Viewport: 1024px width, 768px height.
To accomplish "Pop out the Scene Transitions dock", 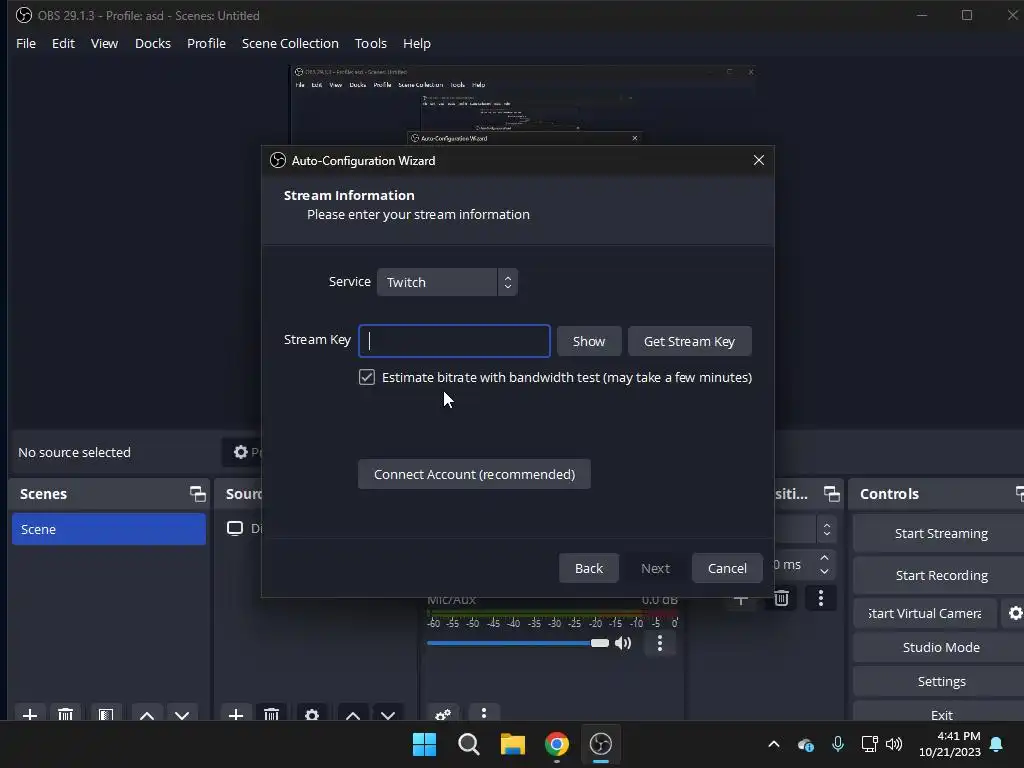I will coord(831,494).
